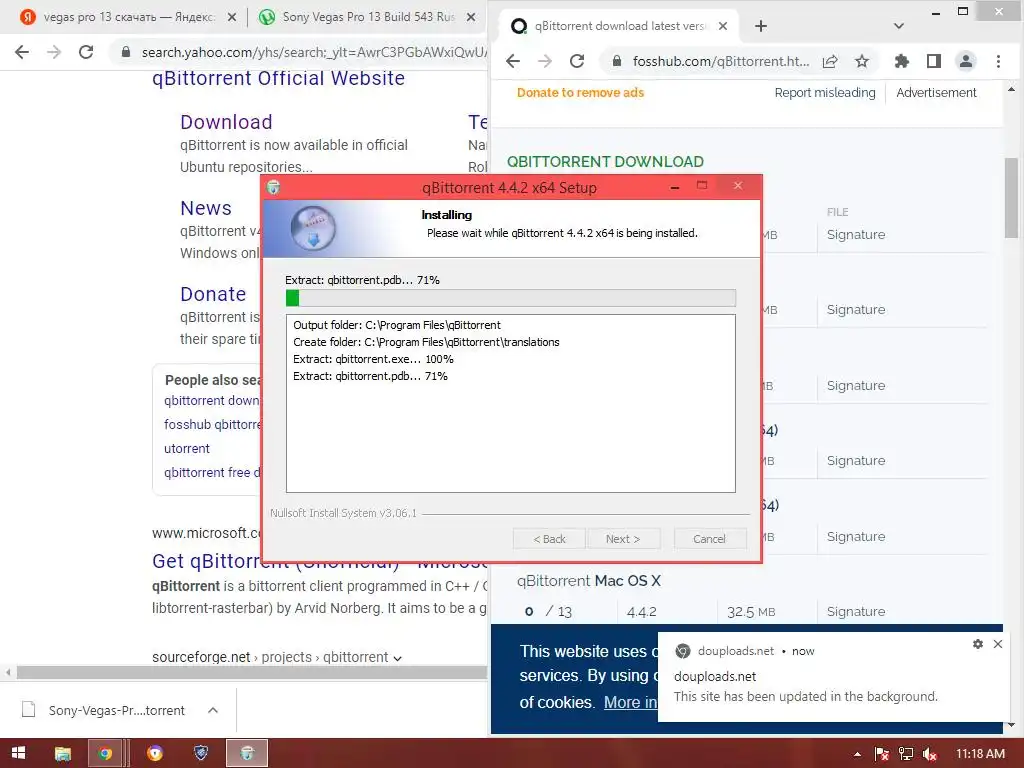Click Report misleading link
The height and width of the screenshot is (768, 1024).
825,93
